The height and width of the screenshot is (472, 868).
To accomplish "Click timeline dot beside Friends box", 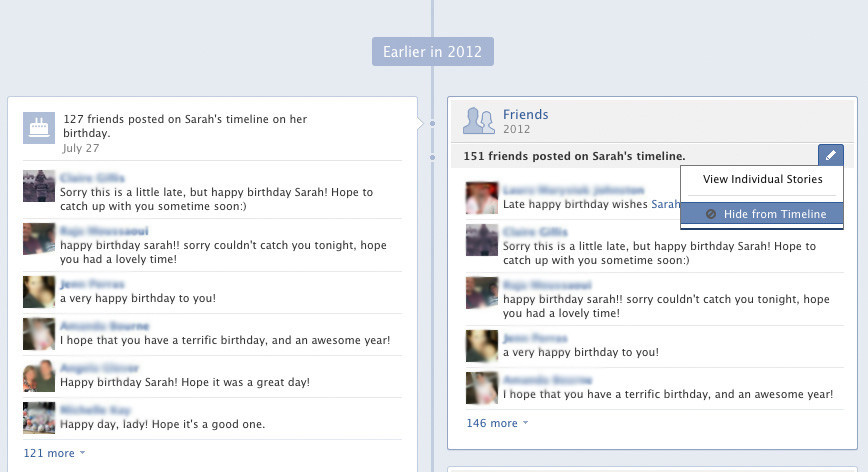I will tap(432, 158).
